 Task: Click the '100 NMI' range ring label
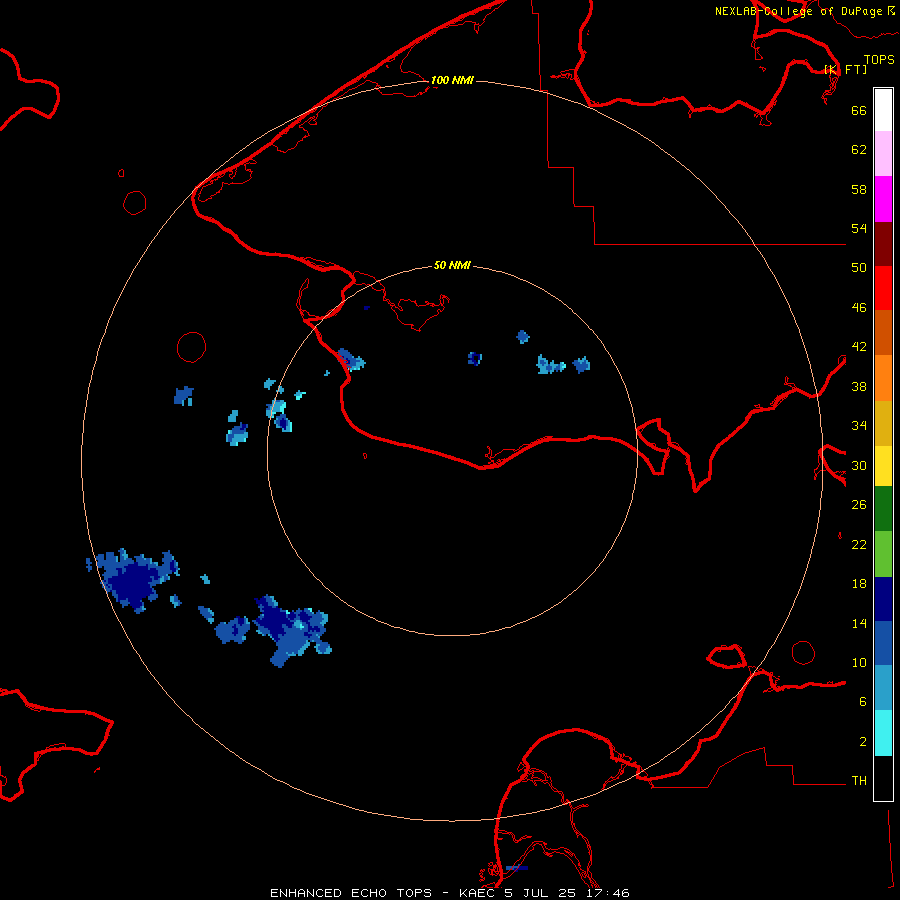(452, 80)
